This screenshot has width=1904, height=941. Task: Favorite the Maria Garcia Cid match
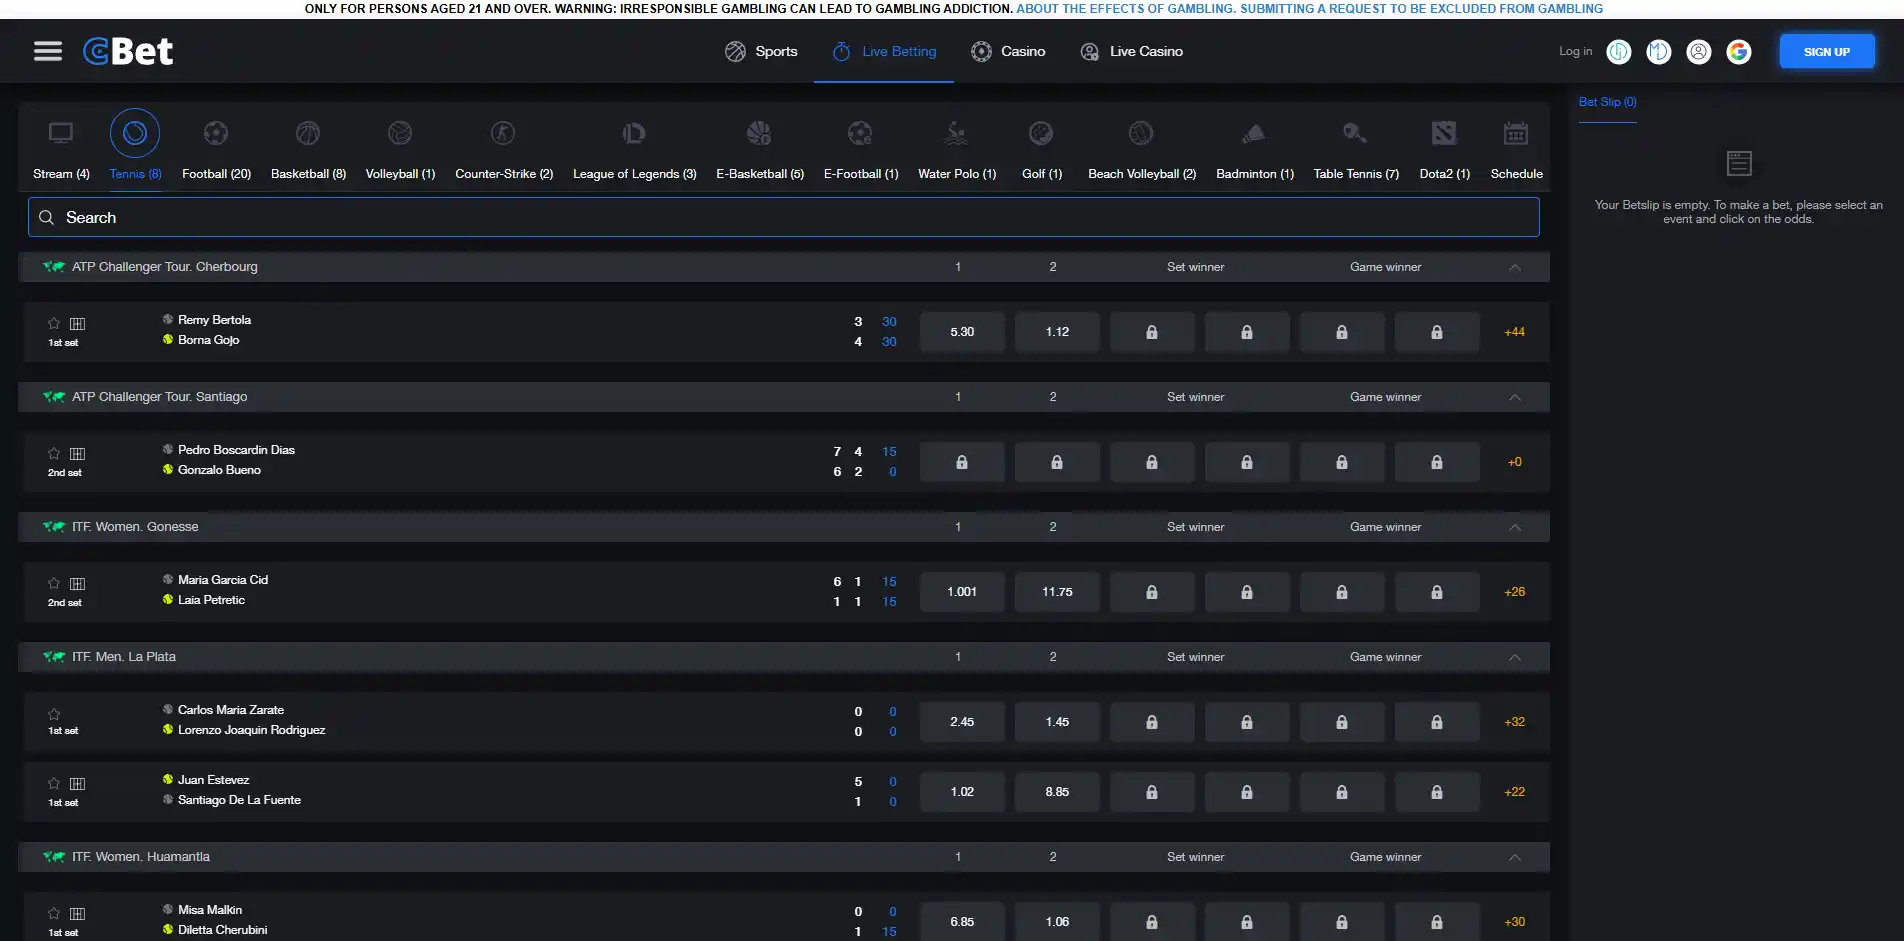pos(54,583)
